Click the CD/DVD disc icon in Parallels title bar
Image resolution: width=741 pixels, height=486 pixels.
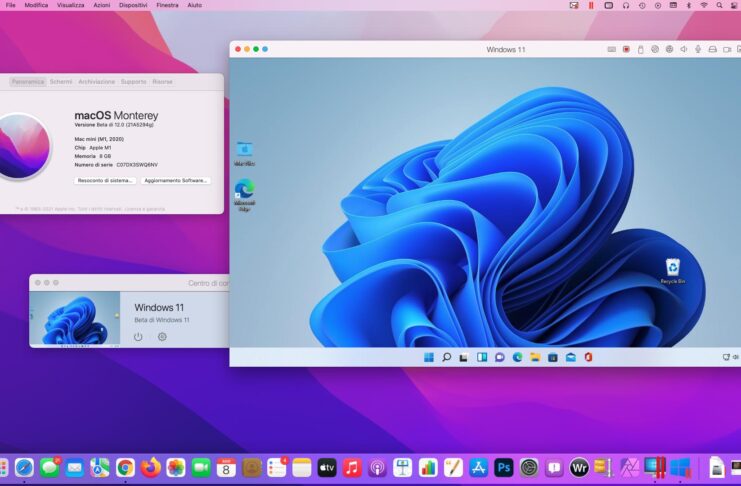(655, 49)
